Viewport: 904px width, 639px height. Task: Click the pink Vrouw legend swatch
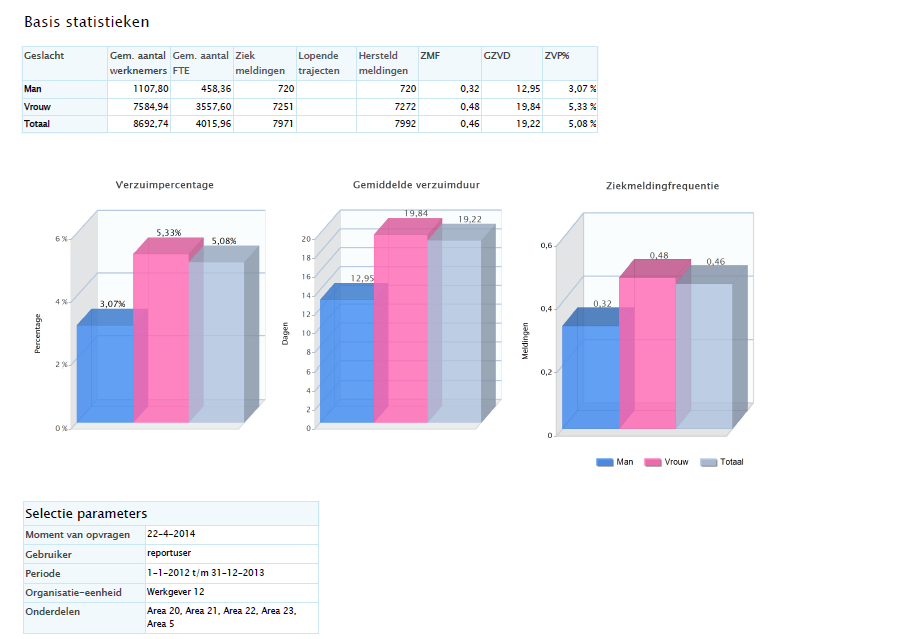click(x=653, y=462)
